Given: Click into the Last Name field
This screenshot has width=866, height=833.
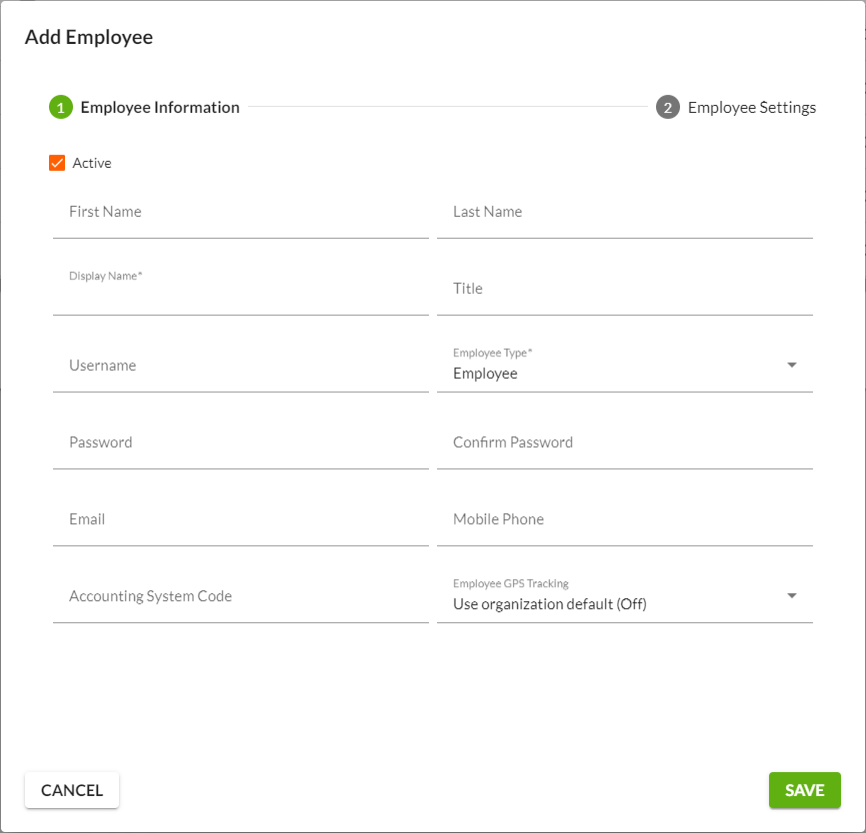Looking at the screenshot, I should [624, 213].
